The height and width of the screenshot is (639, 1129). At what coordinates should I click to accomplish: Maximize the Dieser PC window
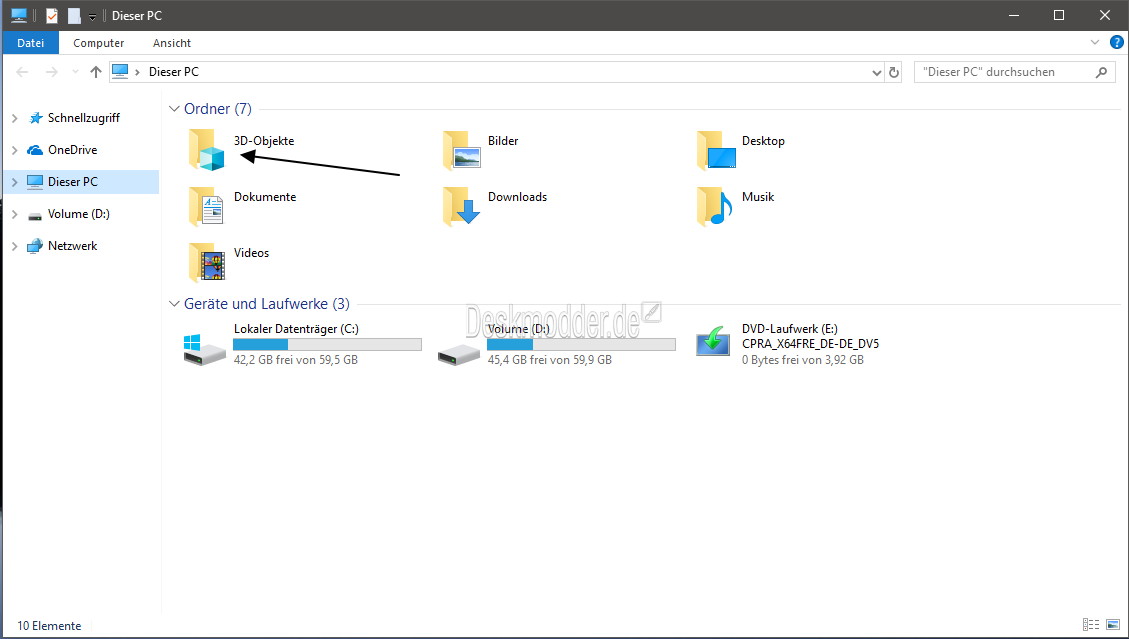click(x=1058, y=15)
